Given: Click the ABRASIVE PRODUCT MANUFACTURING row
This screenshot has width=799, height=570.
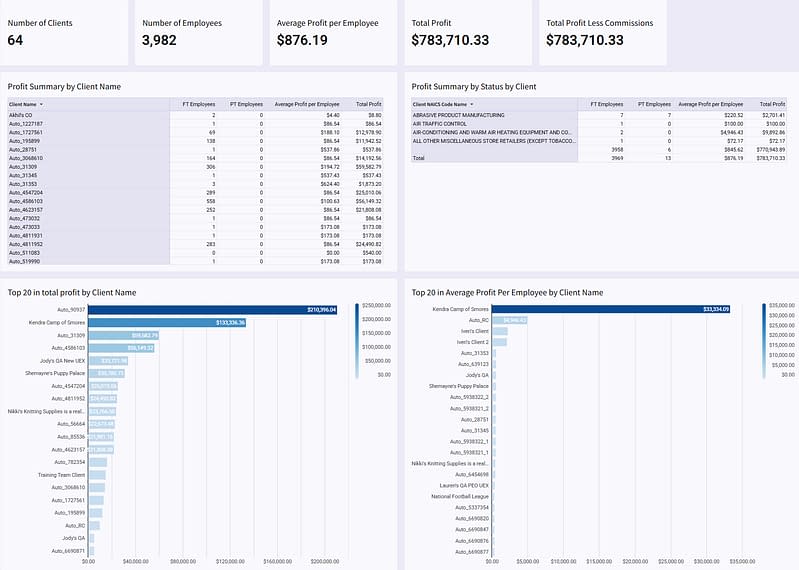Looking at the screenshot, I should coord(494,115).
